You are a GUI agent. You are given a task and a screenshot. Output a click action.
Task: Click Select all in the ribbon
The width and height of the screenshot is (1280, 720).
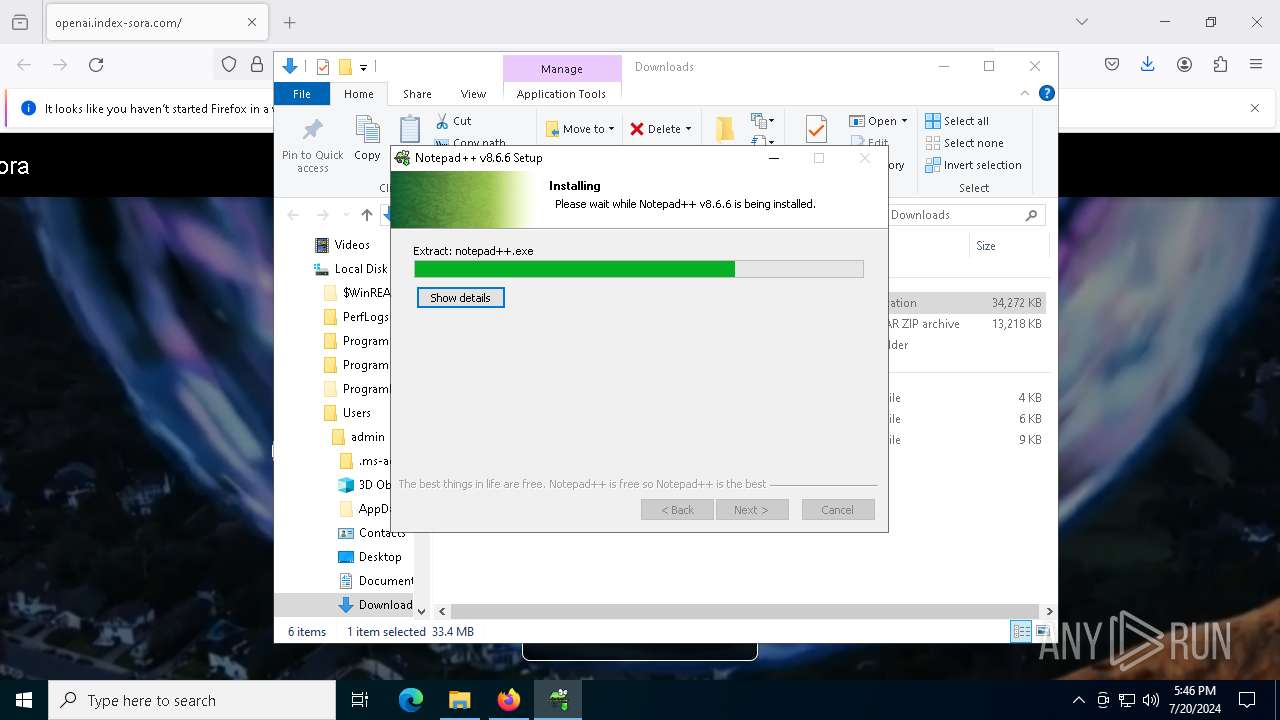pyautogui.click(x=957, y=121)
